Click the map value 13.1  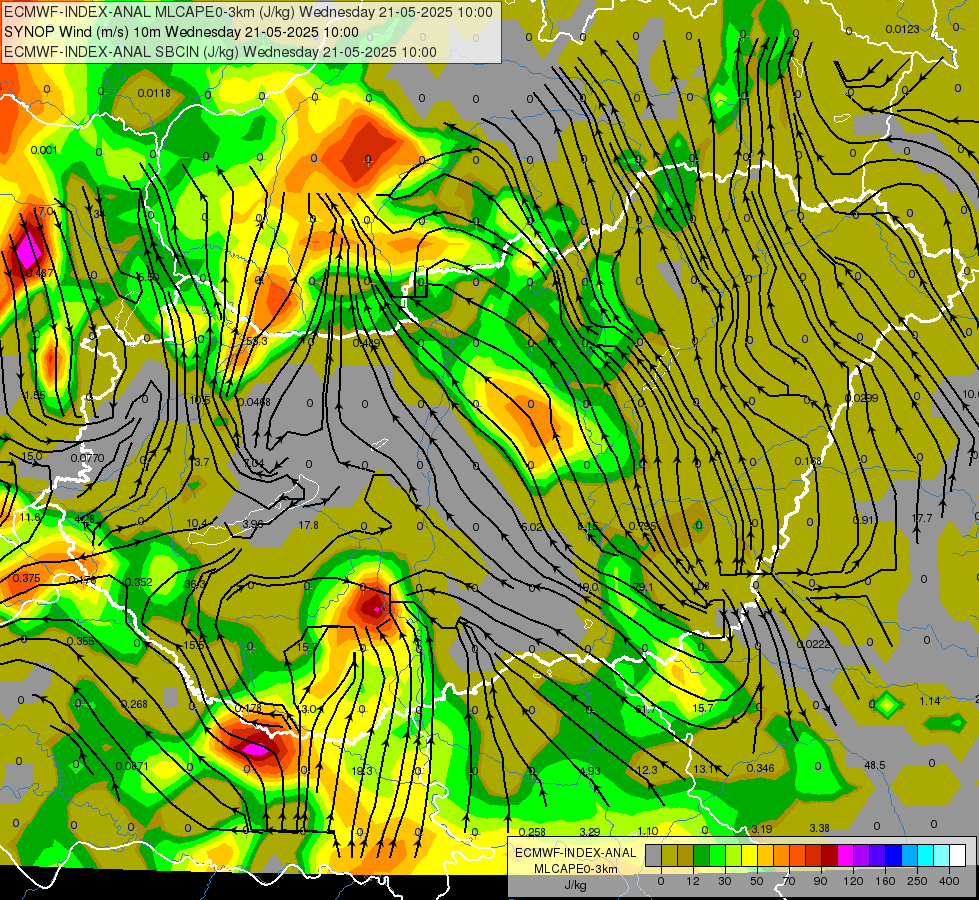pyautogui.click(x=704, y=769)
